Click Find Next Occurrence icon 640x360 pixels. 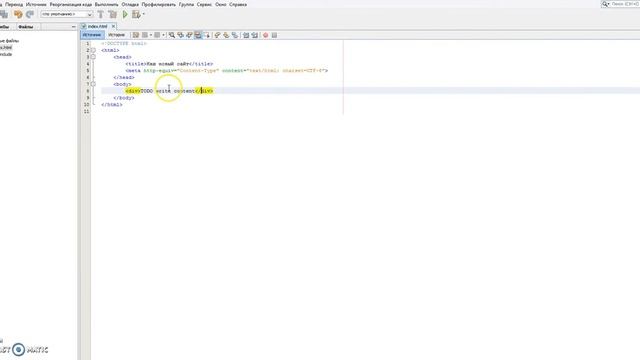tap(189, 35)
